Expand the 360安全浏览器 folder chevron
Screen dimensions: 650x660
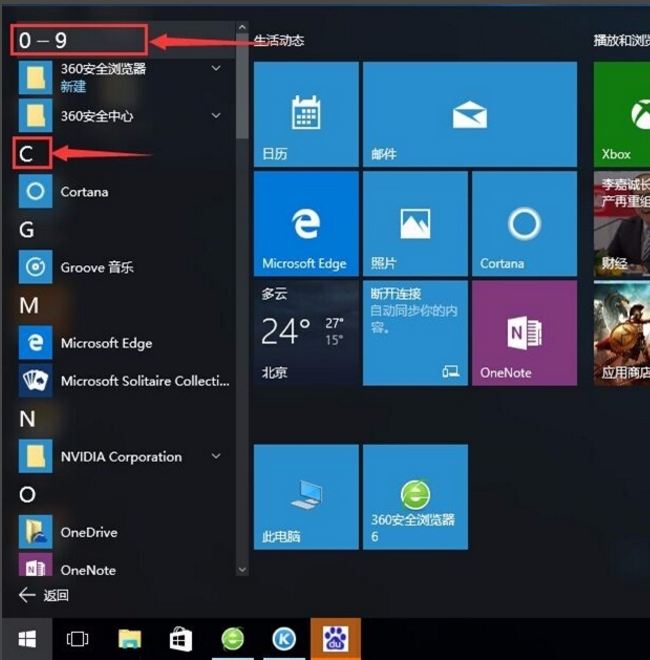coord(216,69)
